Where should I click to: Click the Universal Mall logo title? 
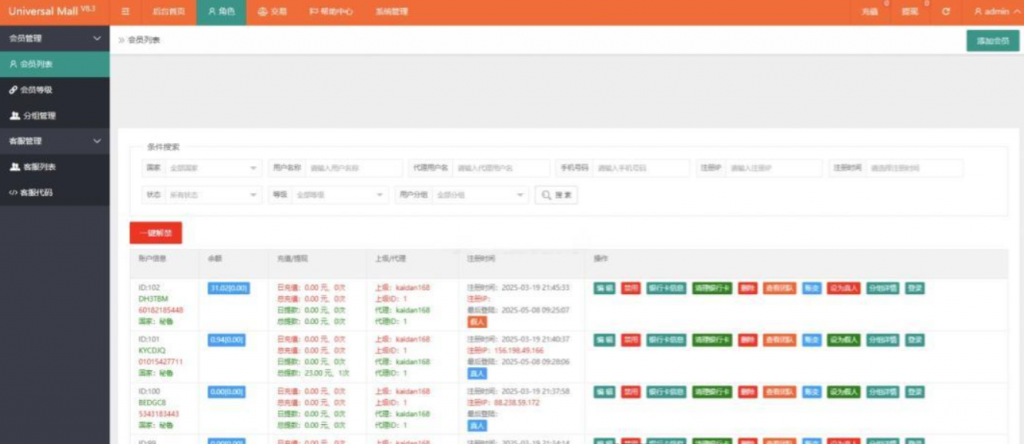pos(52,11)
